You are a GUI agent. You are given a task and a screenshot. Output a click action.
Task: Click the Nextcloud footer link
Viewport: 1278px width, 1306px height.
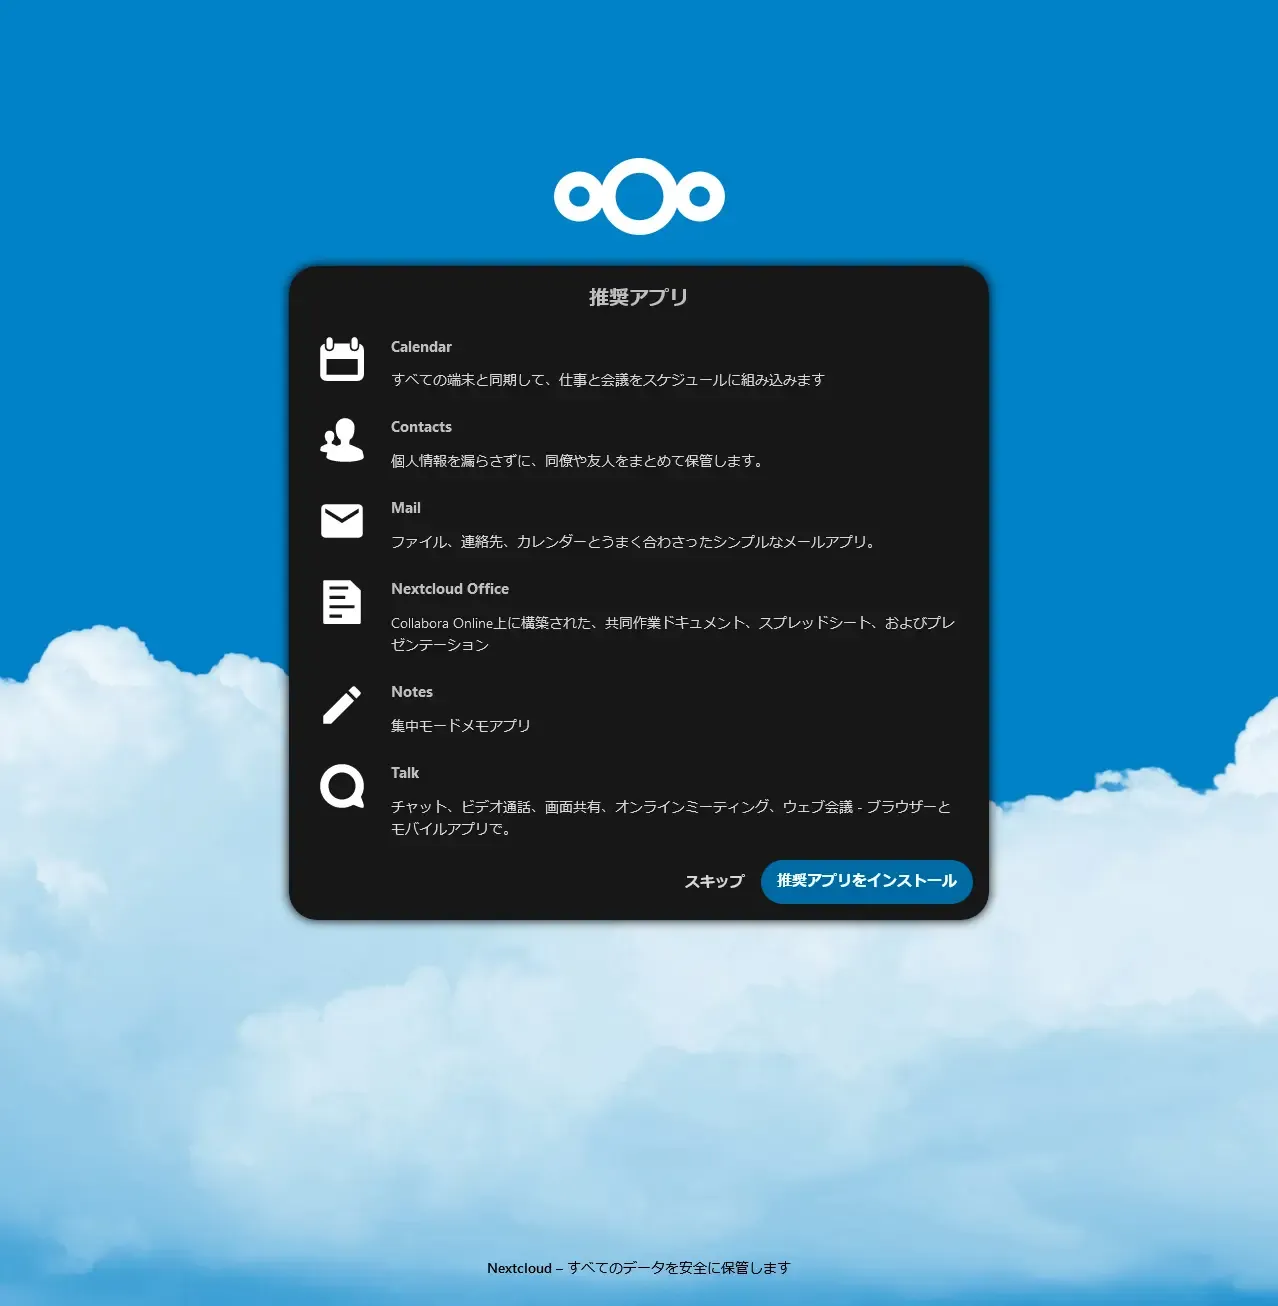point(519,1268)
